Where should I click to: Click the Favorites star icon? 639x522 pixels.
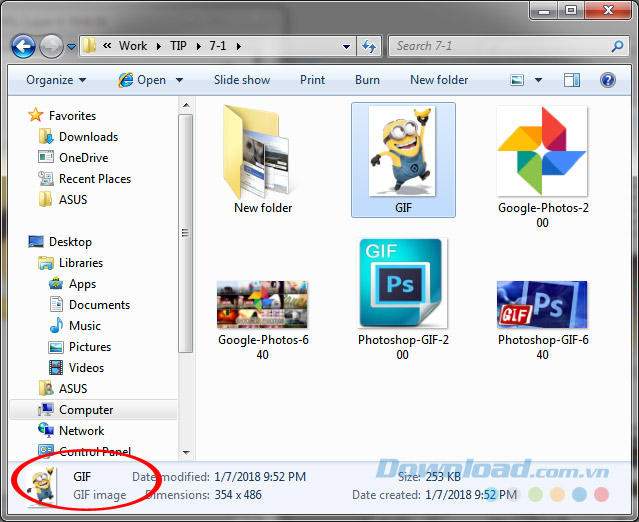(35, 115)
